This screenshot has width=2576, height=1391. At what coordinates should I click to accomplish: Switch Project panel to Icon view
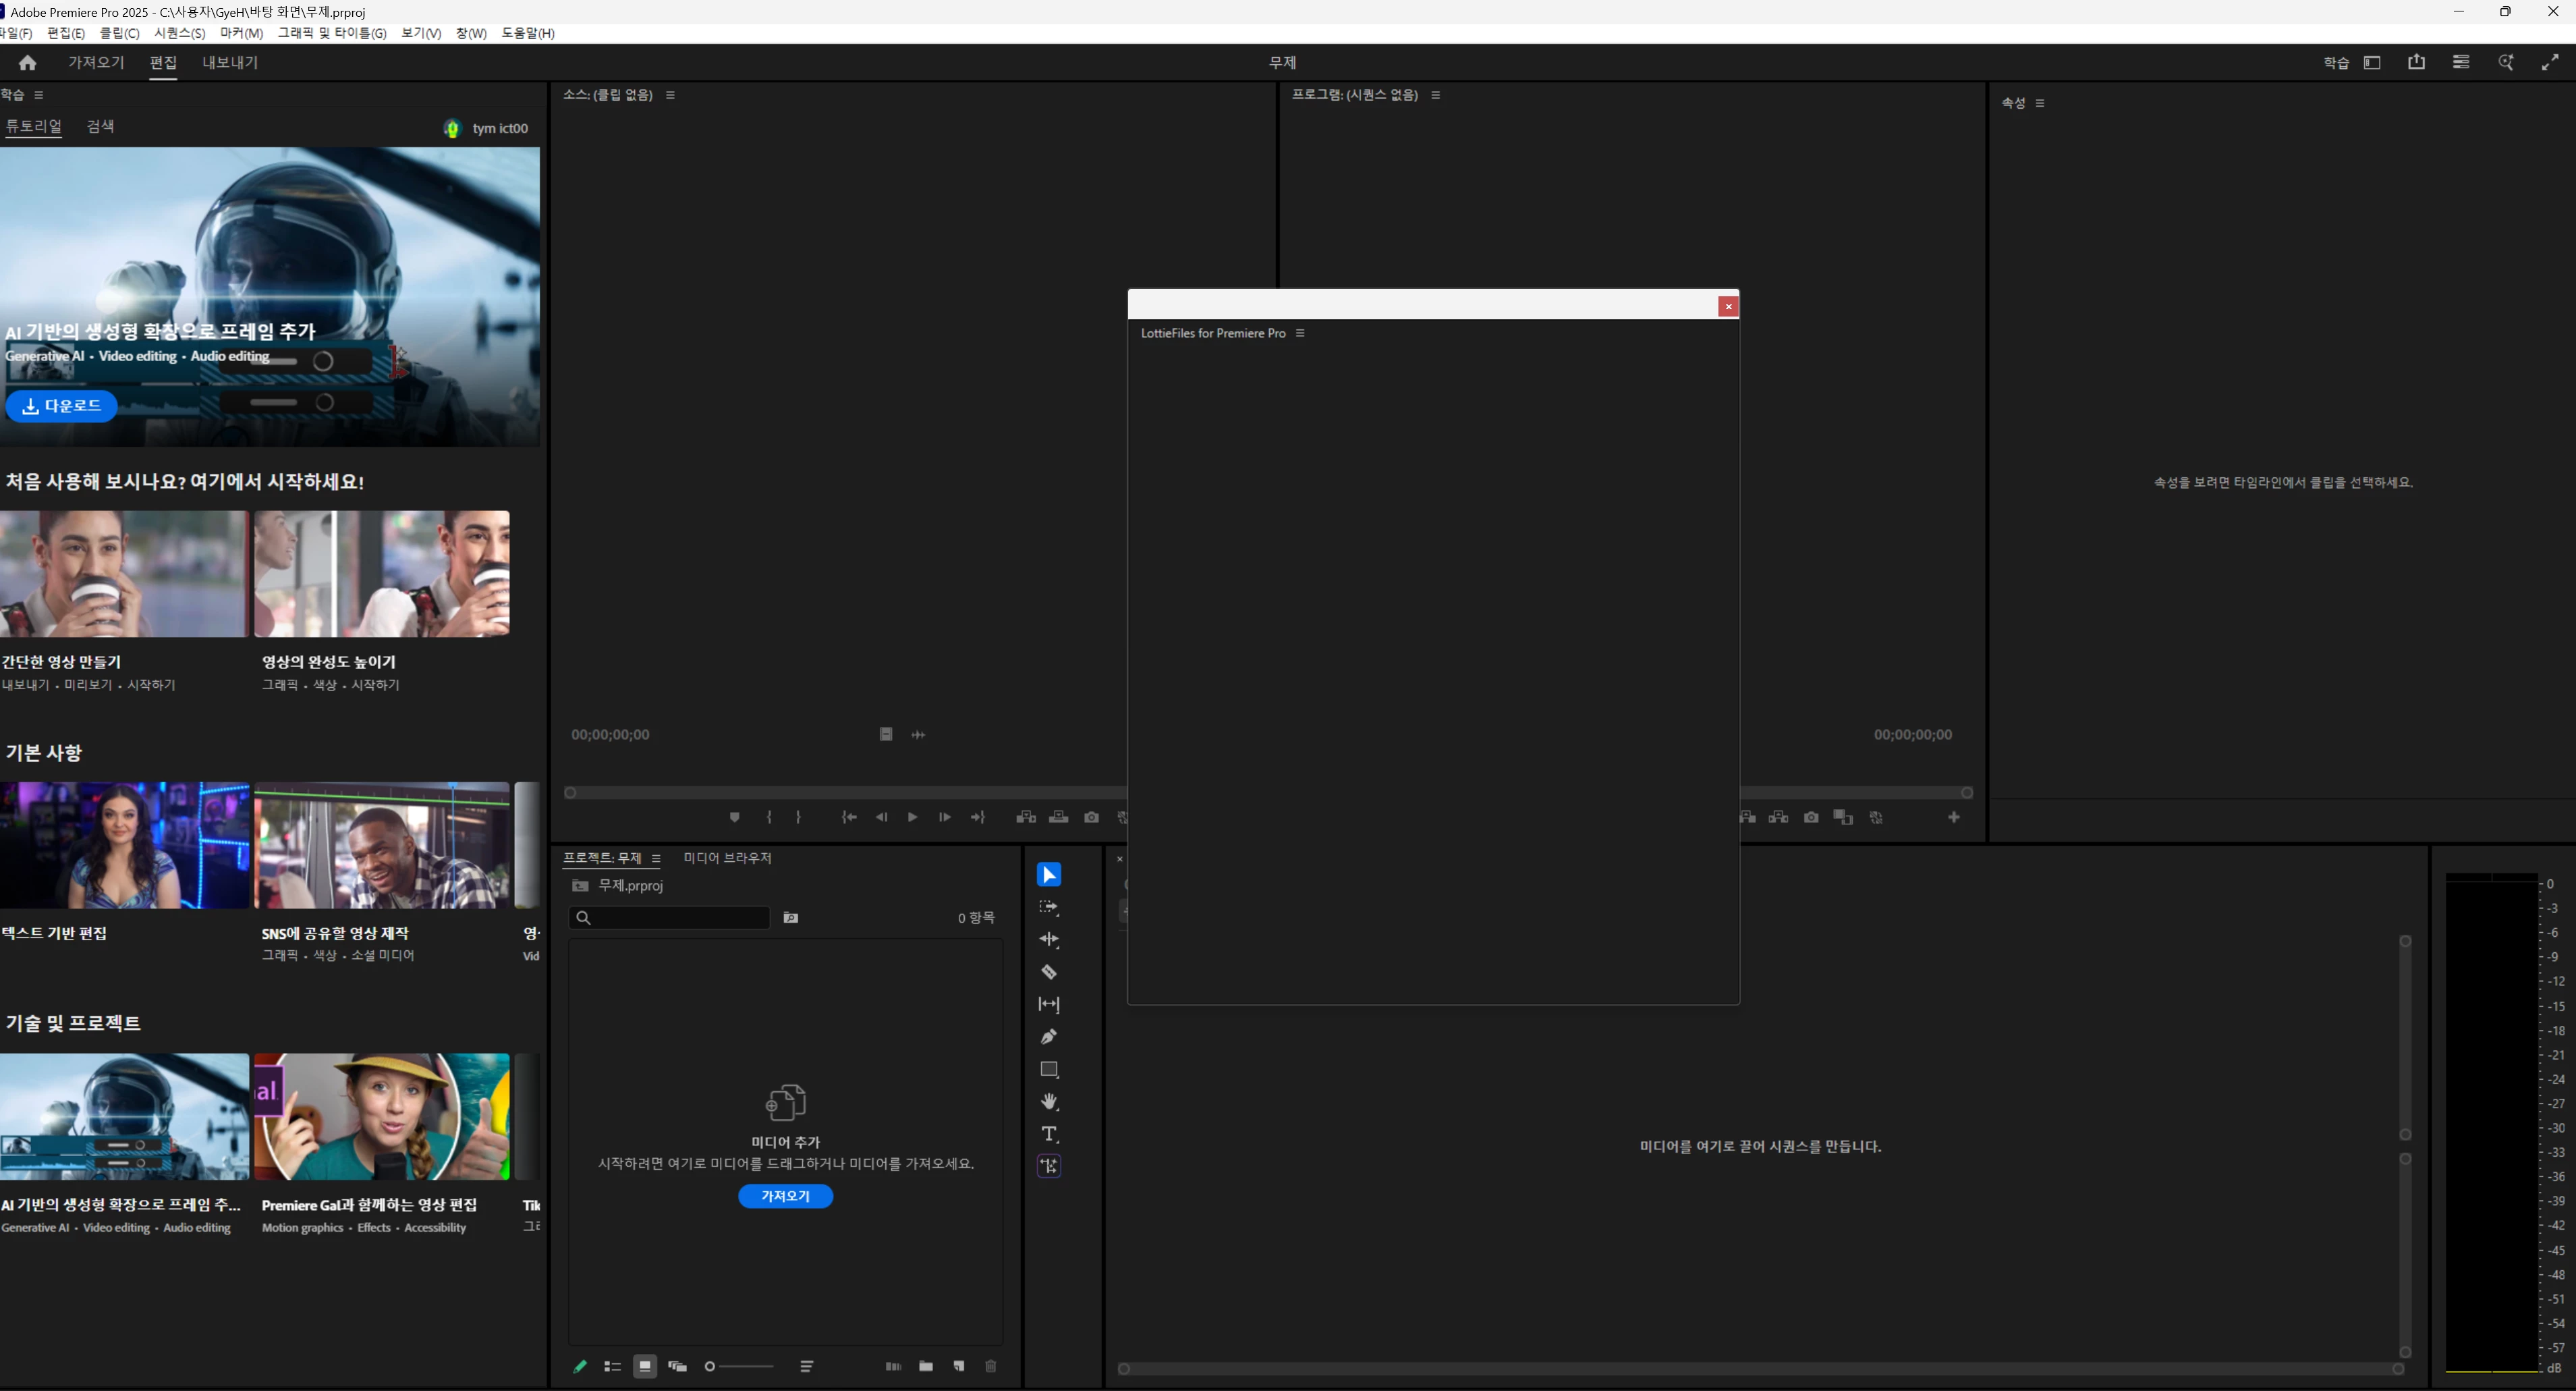tap(645, 1366)
